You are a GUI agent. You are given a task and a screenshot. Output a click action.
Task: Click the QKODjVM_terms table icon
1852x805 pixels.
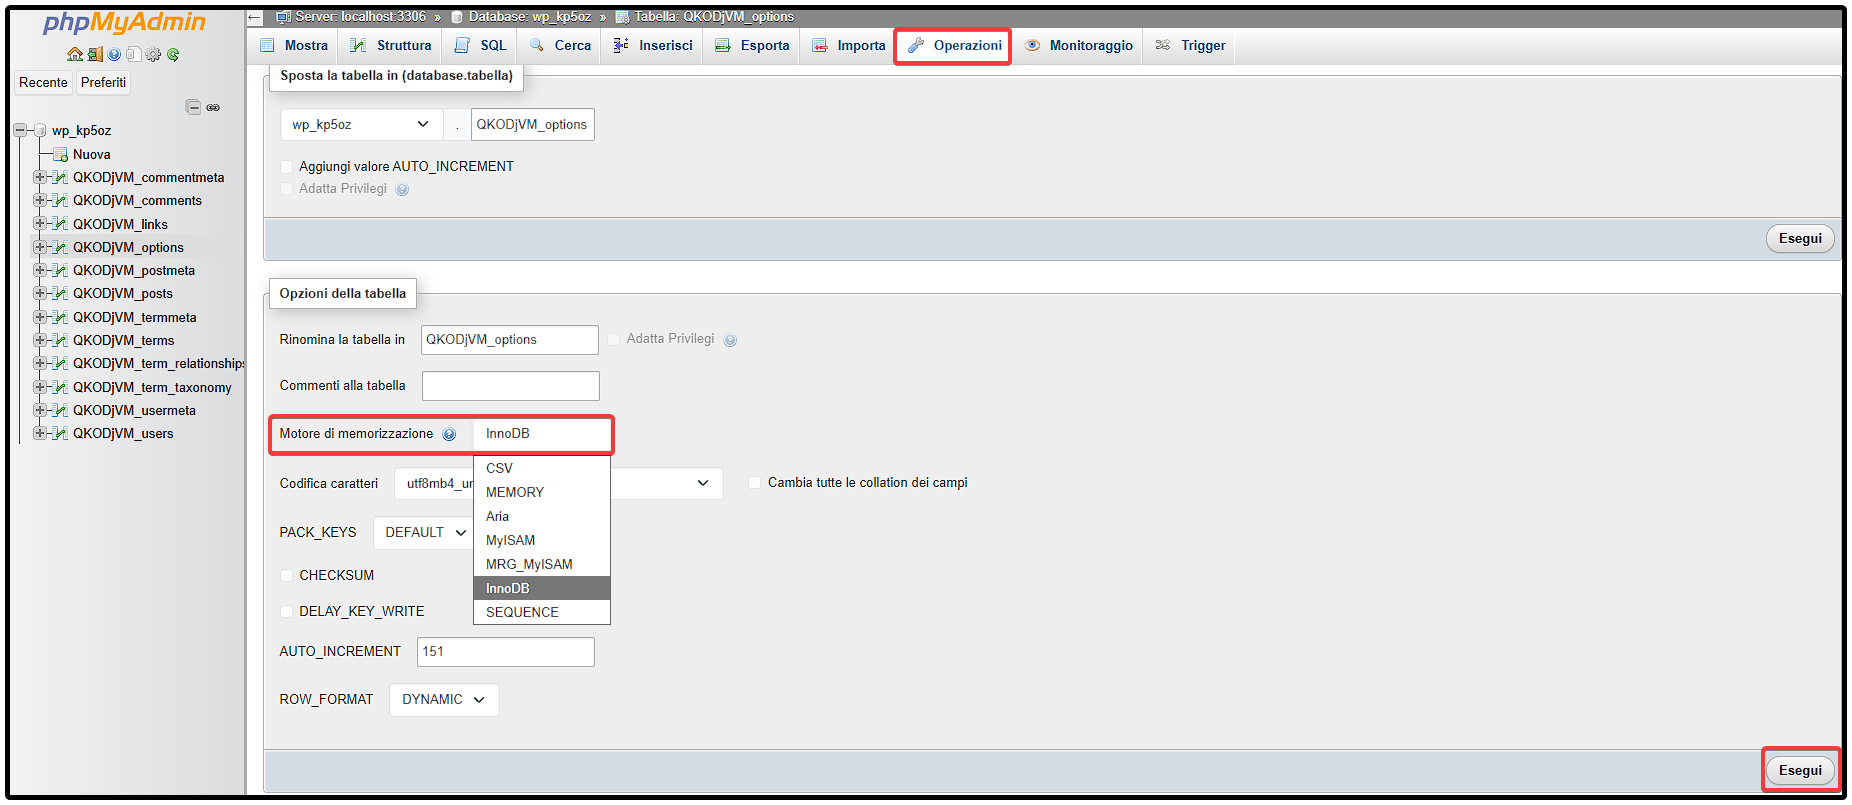click(x=60, y=340)
